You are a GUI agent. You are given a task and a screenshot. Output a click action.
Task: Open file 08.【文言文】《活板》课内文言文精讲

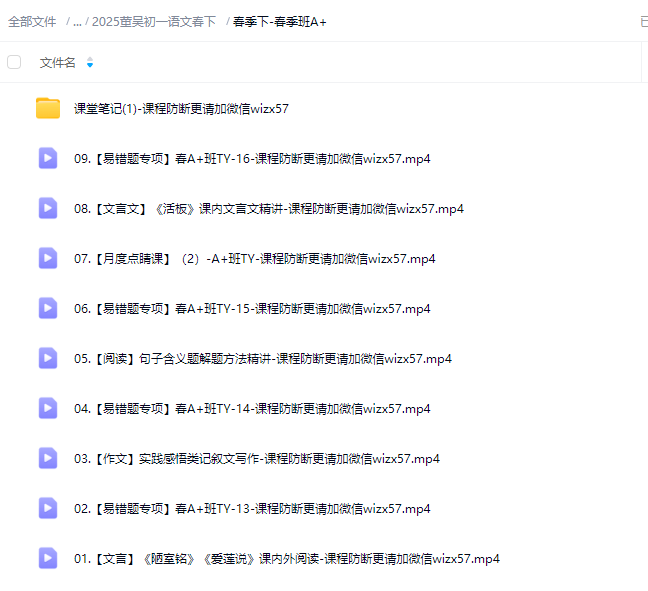tap(269, 209)
